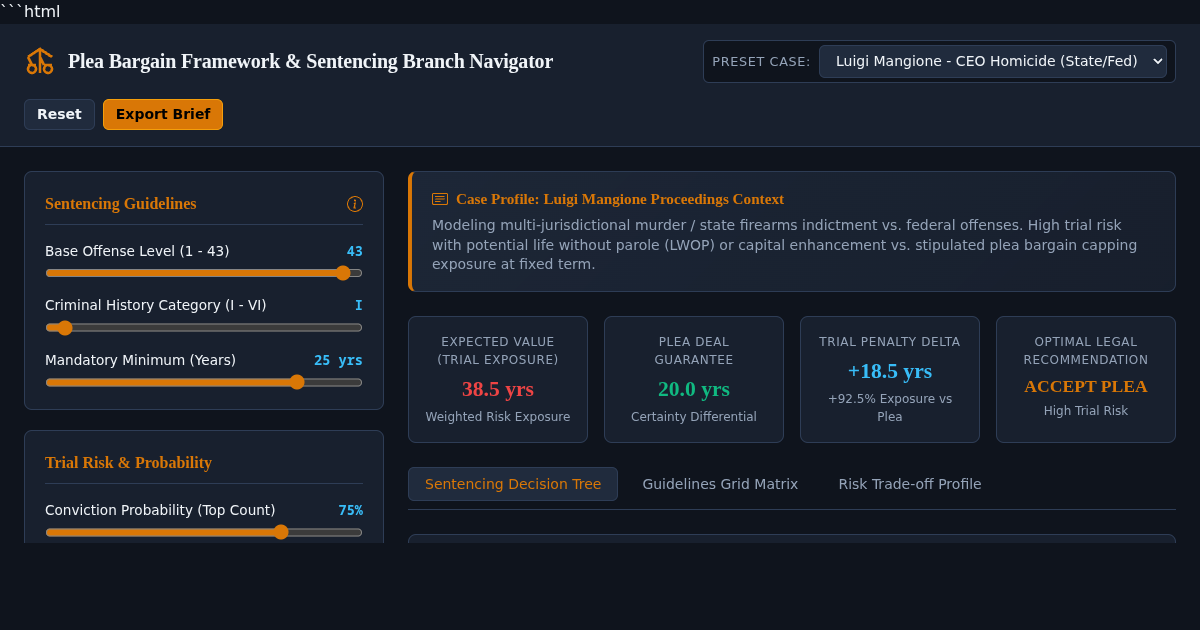The image size is (1200, 630).
Task: Click the High Trial Risk caption
Action: (x=1086, y=411)
